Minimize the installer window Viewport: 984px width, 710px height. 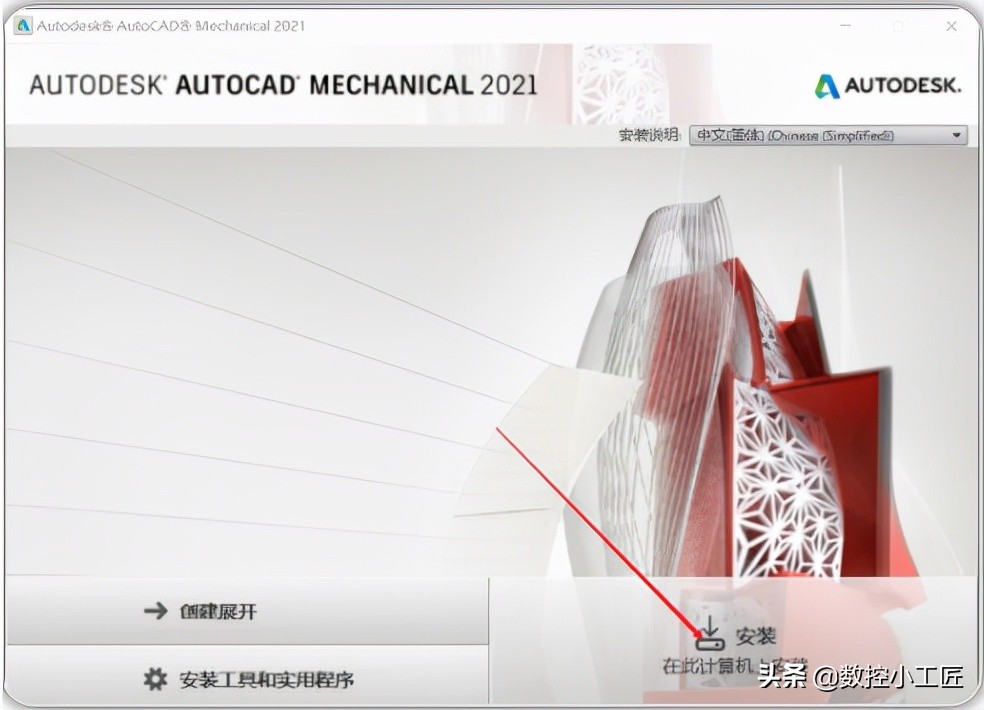(846, 26)
